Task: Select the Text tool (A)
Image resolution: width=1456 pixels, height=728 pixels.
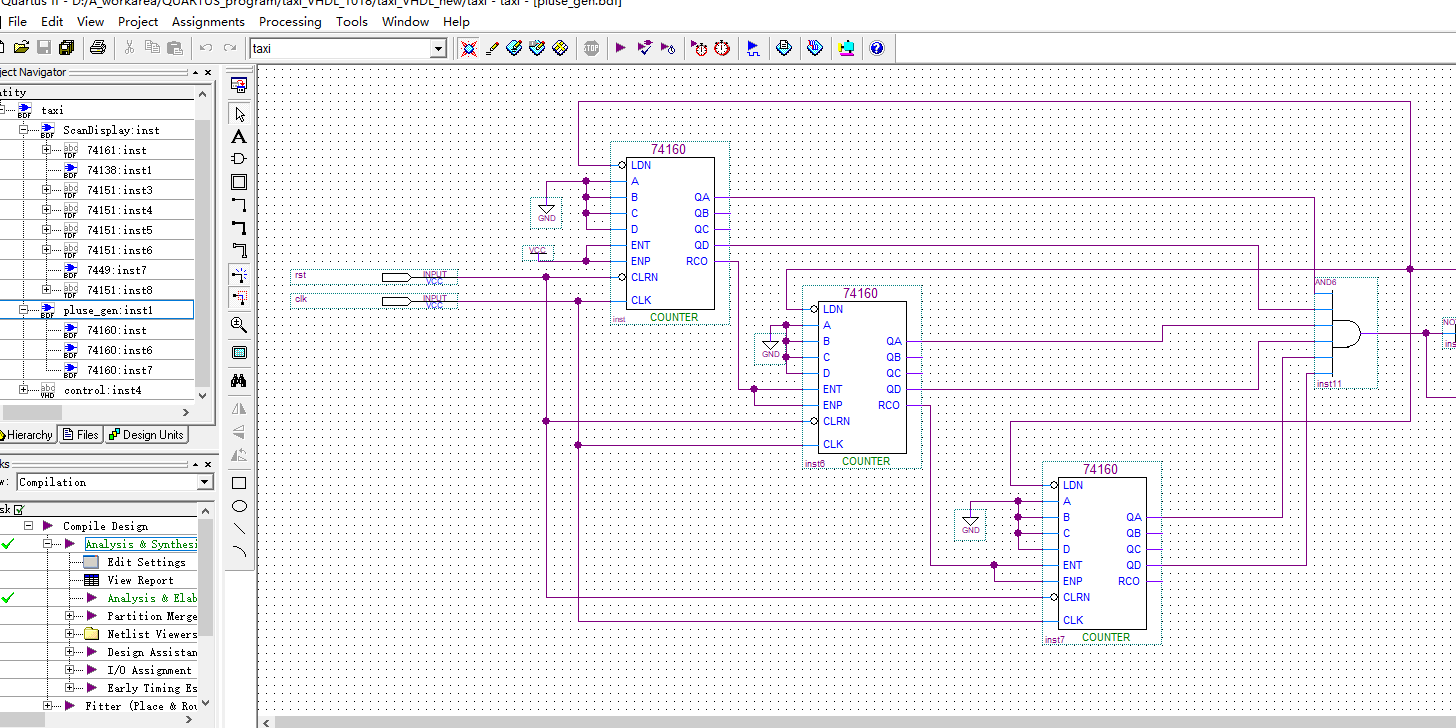Action: [239, 137]
